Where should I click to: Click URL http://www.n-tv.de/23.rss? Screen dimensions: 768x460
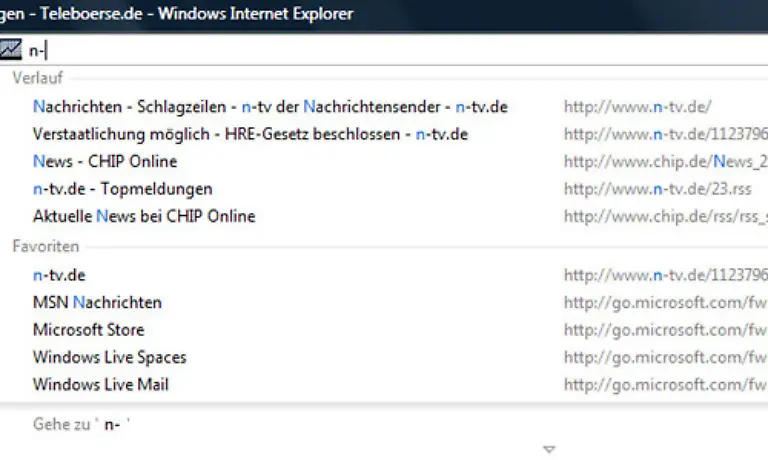coord(657,189)
